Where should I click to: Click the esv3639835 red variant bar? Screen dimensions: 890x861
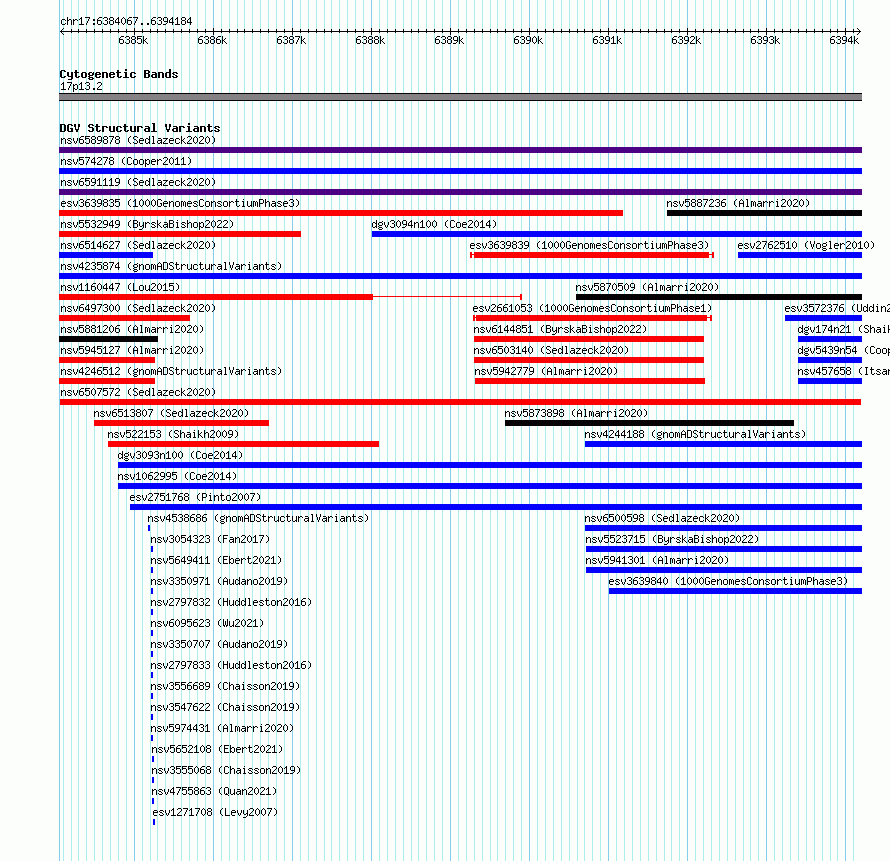pos(341,213)
